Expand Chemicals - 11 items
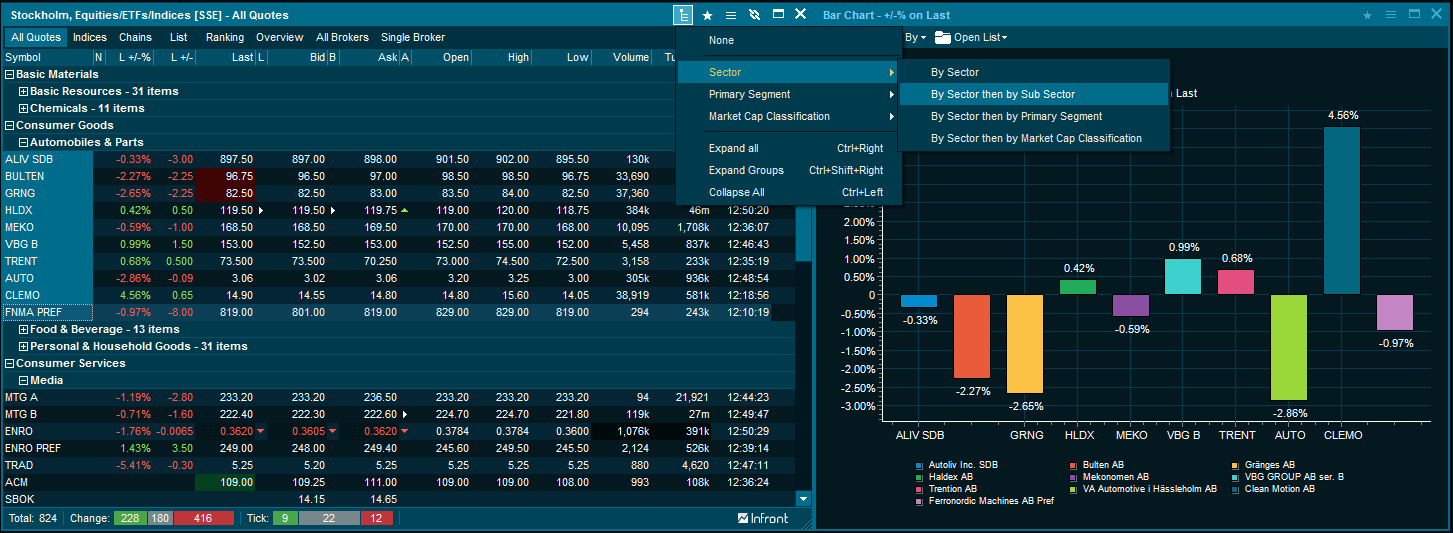 pos(24,108)
